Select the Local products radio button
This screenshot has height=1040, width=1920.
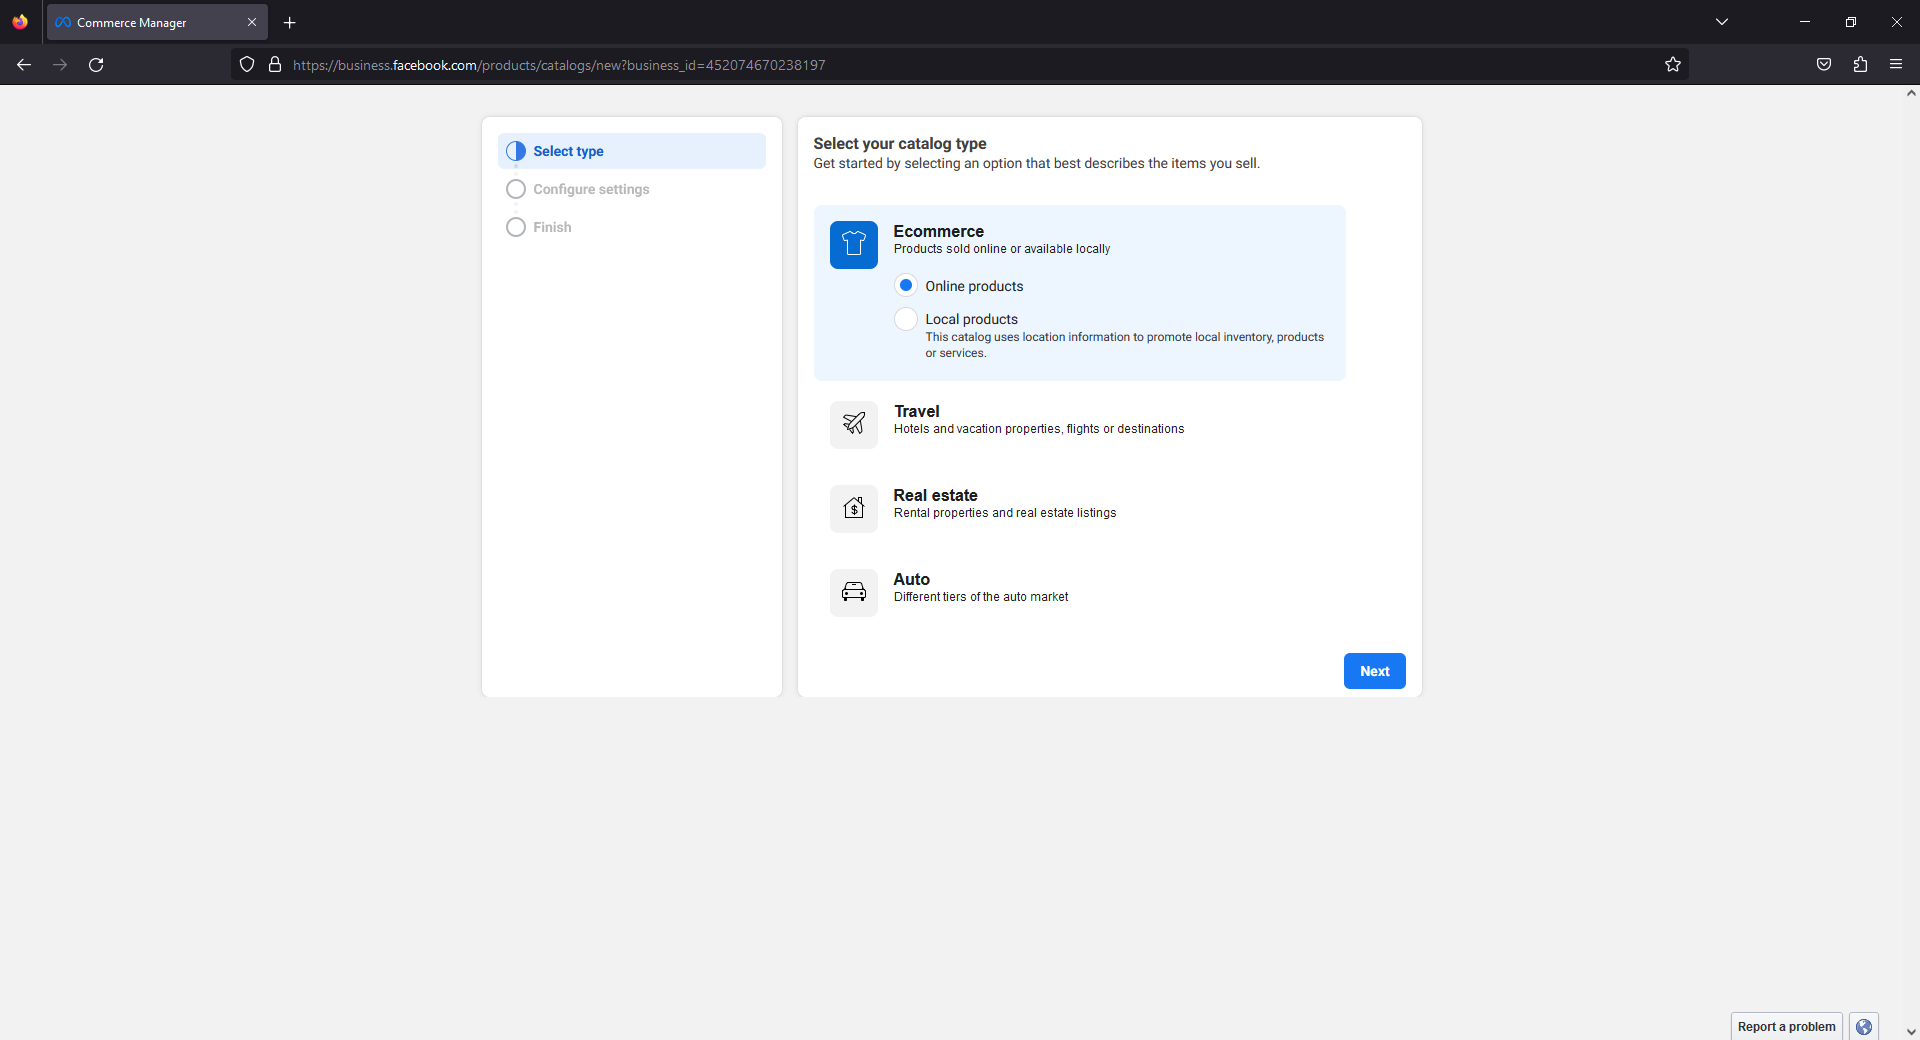tap(906, 319)
